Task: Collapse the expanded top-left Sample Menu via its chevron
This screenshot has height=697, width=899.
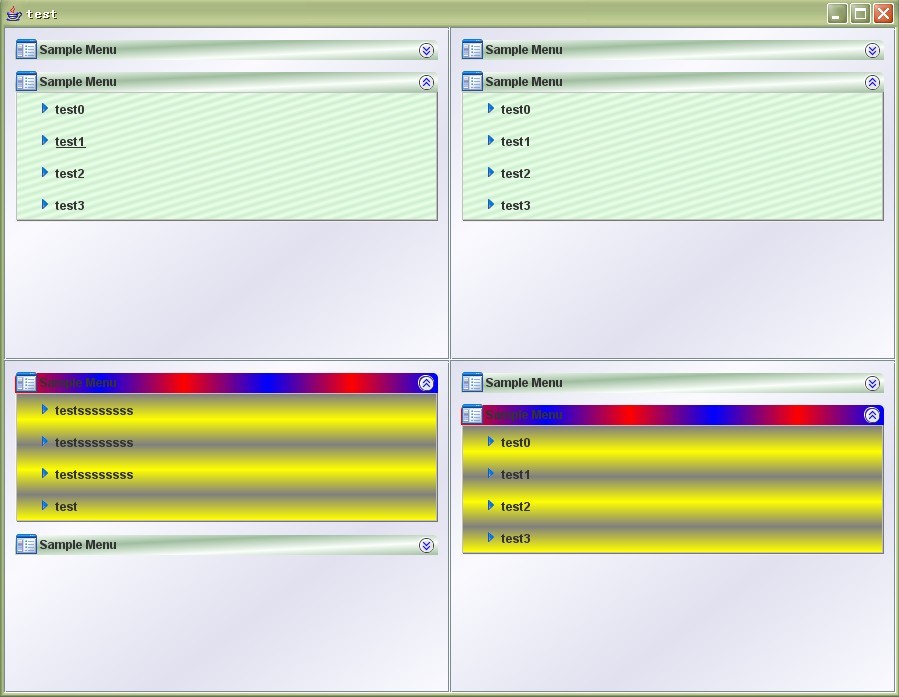Action: [x=425, y=82]
